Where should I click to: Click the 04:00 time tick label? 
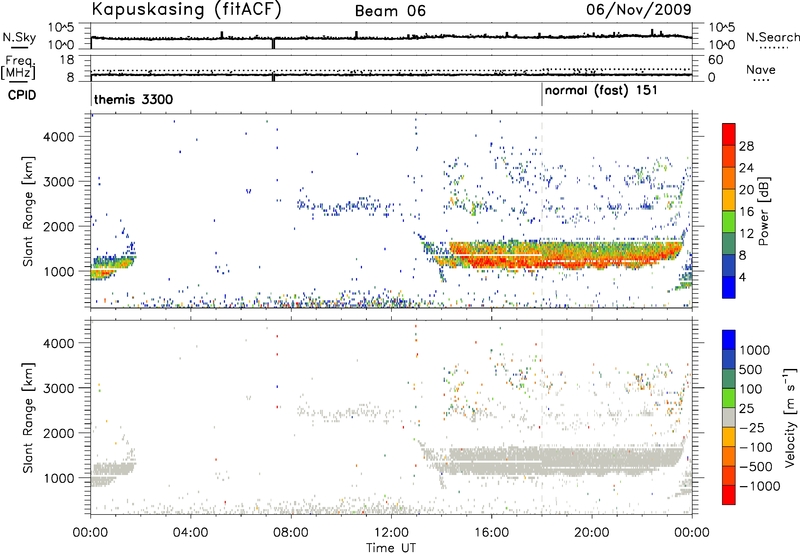191,533
